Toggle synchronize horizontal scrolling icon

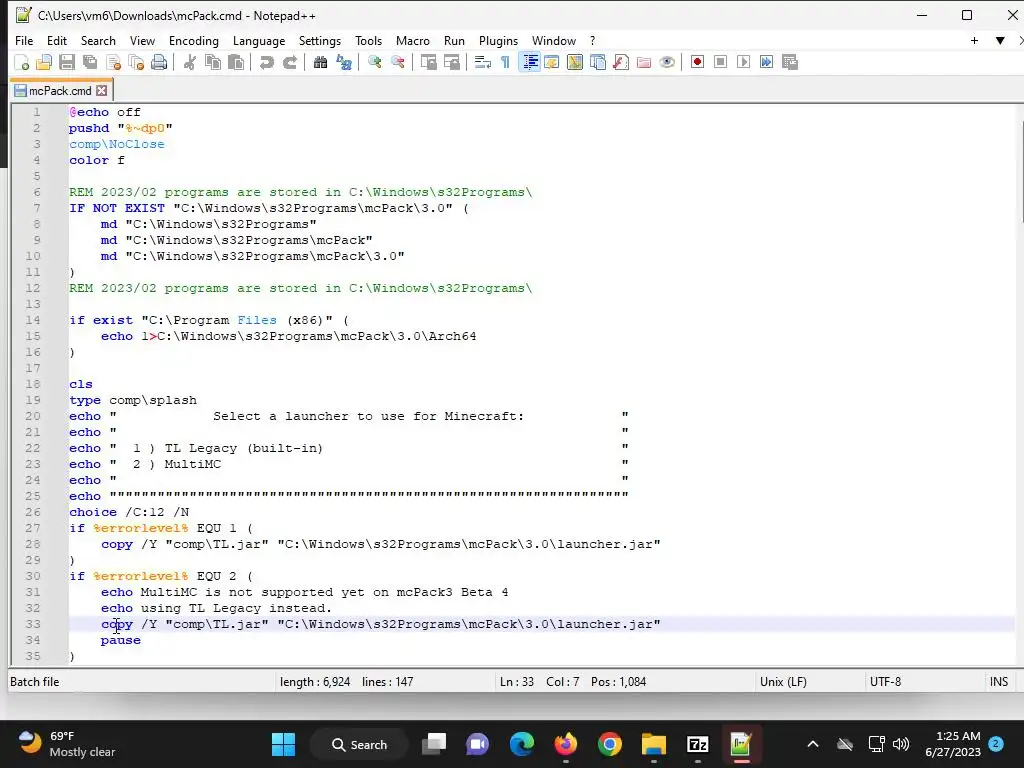[451, 62]
